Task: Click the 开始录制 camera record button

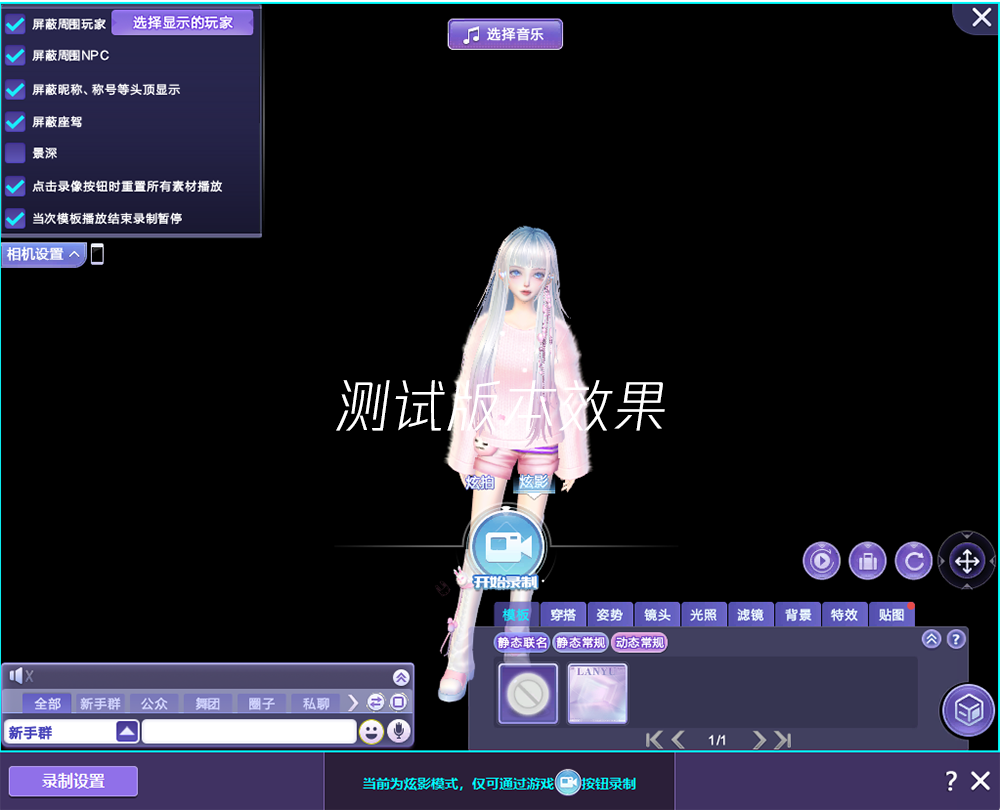Action: click(505, 547)
